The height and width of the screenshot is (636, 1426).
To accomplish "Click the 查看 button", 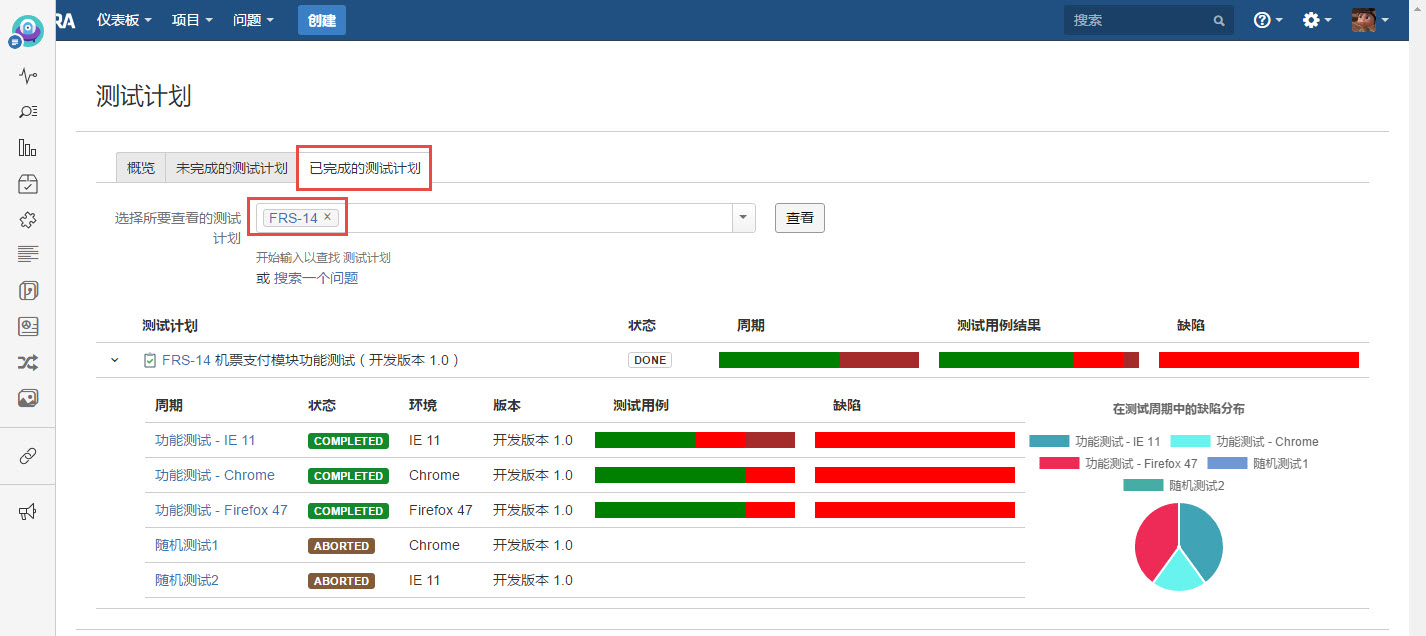I will [x=800, y=218].
